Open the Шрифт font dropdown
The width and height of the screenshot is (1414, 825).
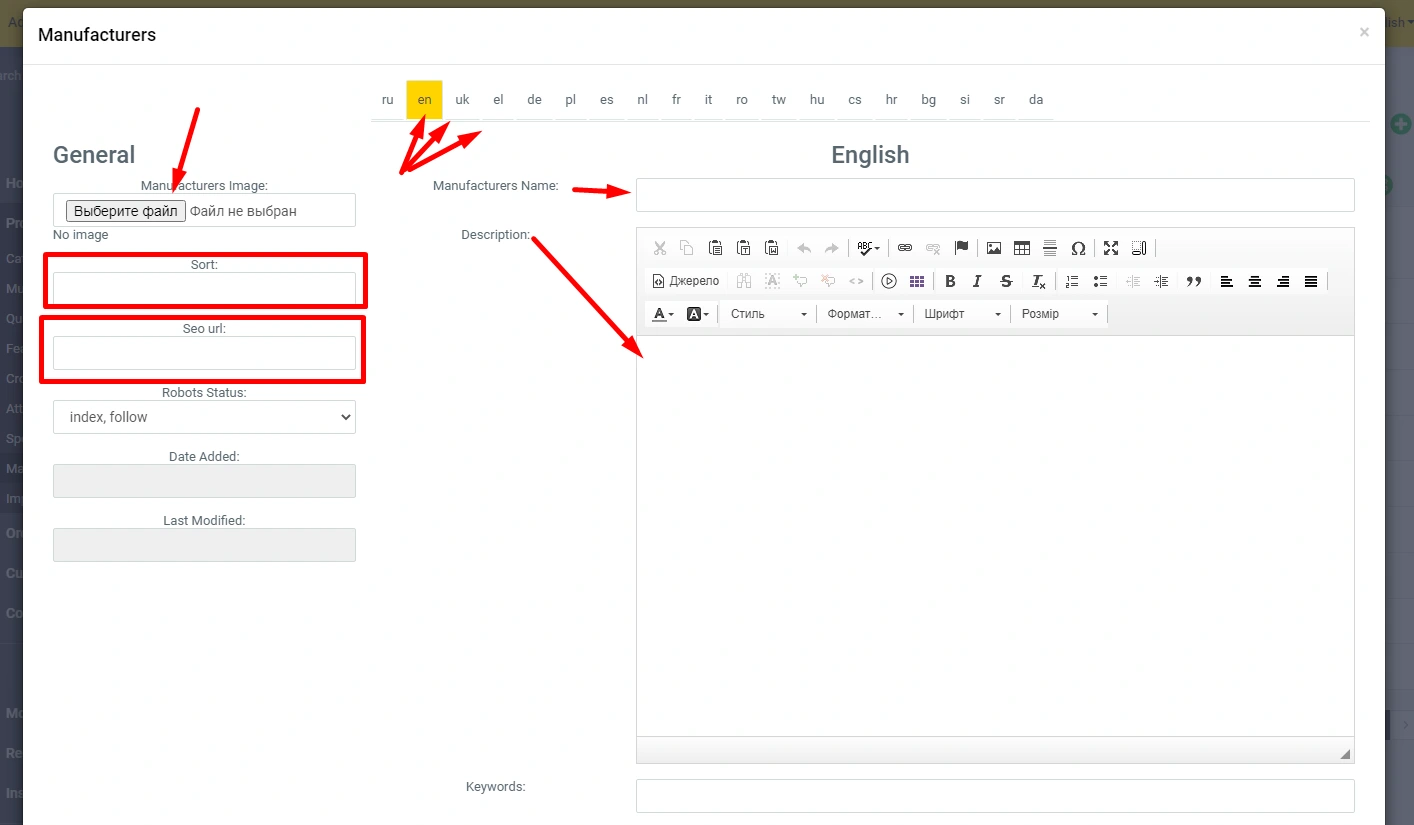[962, 314]
